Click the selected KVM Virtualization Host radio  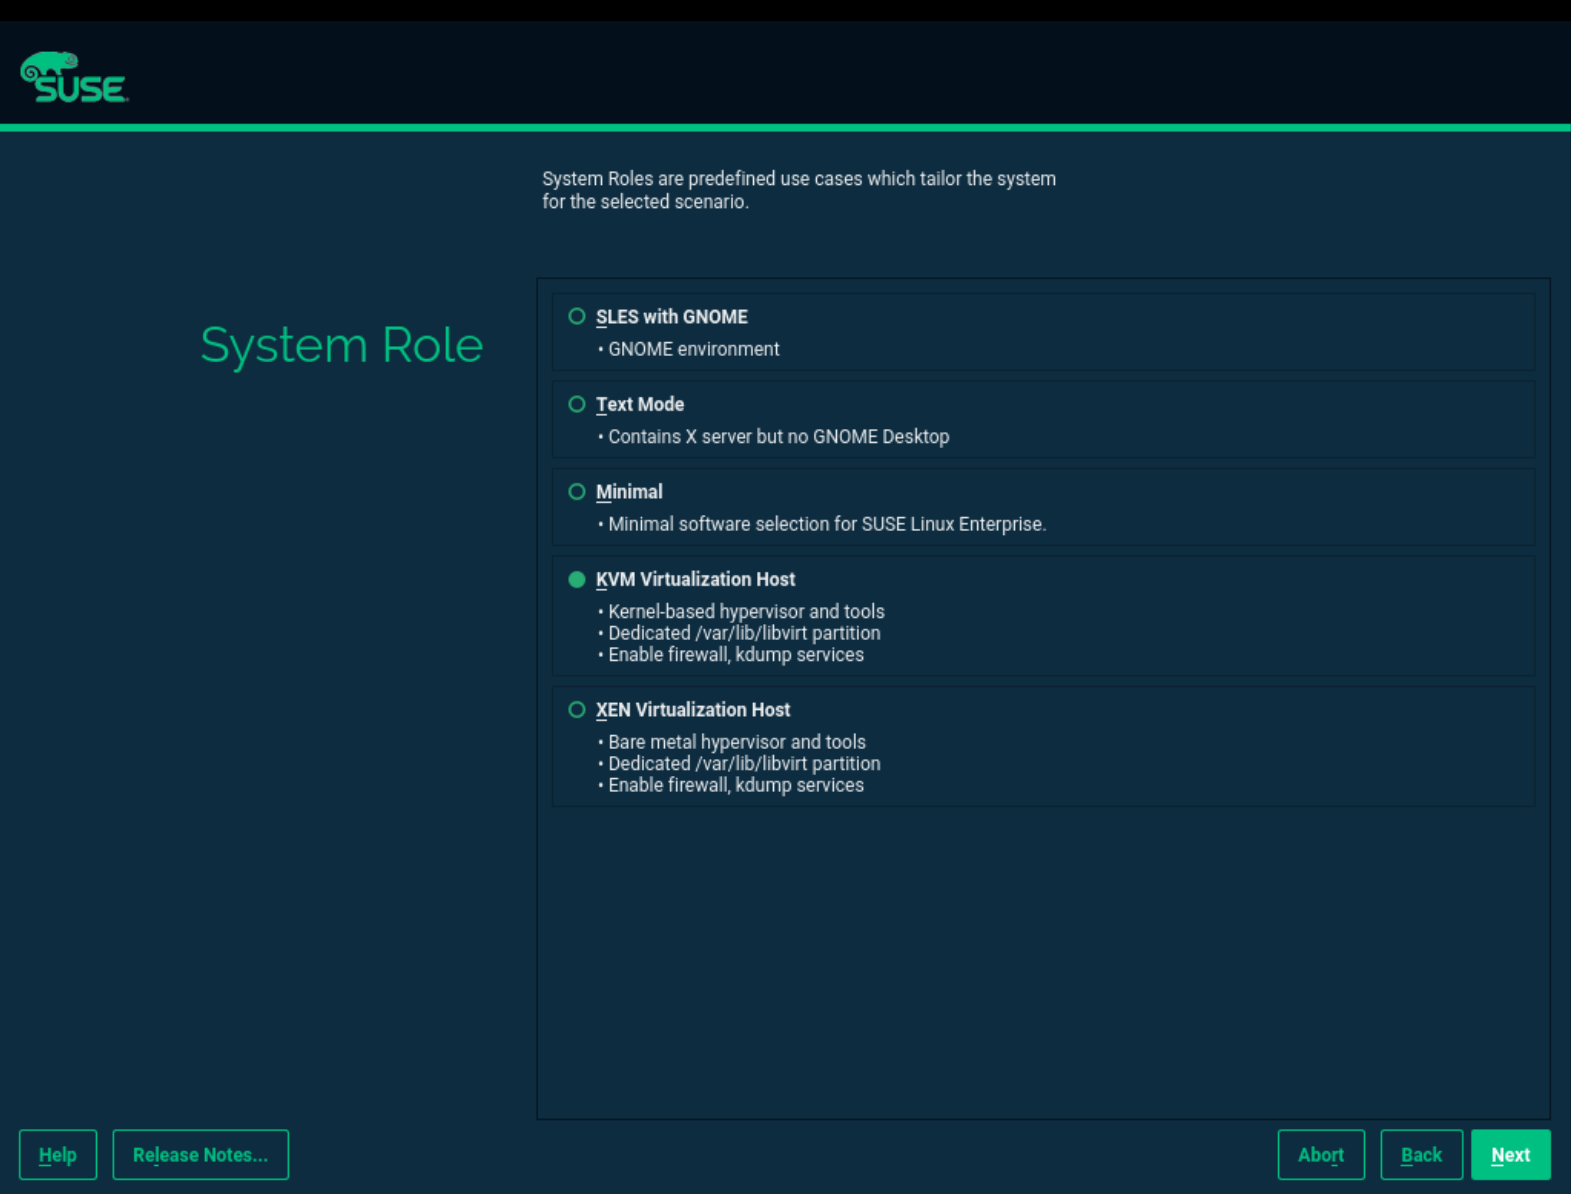[x=577, y=580]
